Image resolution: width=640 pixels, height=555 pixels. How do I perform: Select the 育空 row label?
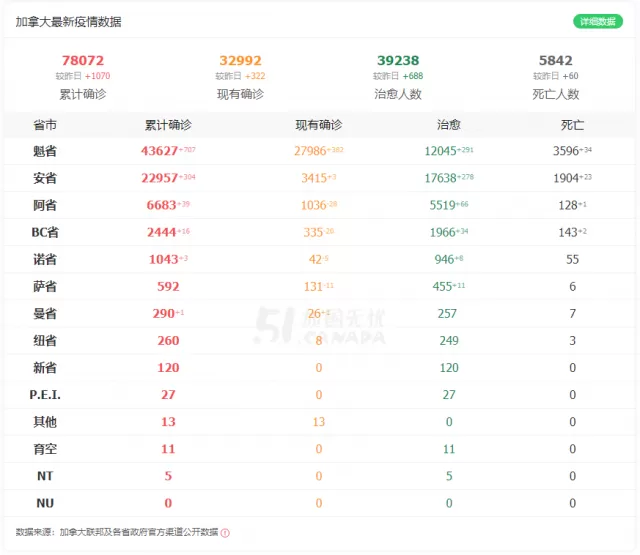point(45,449)
